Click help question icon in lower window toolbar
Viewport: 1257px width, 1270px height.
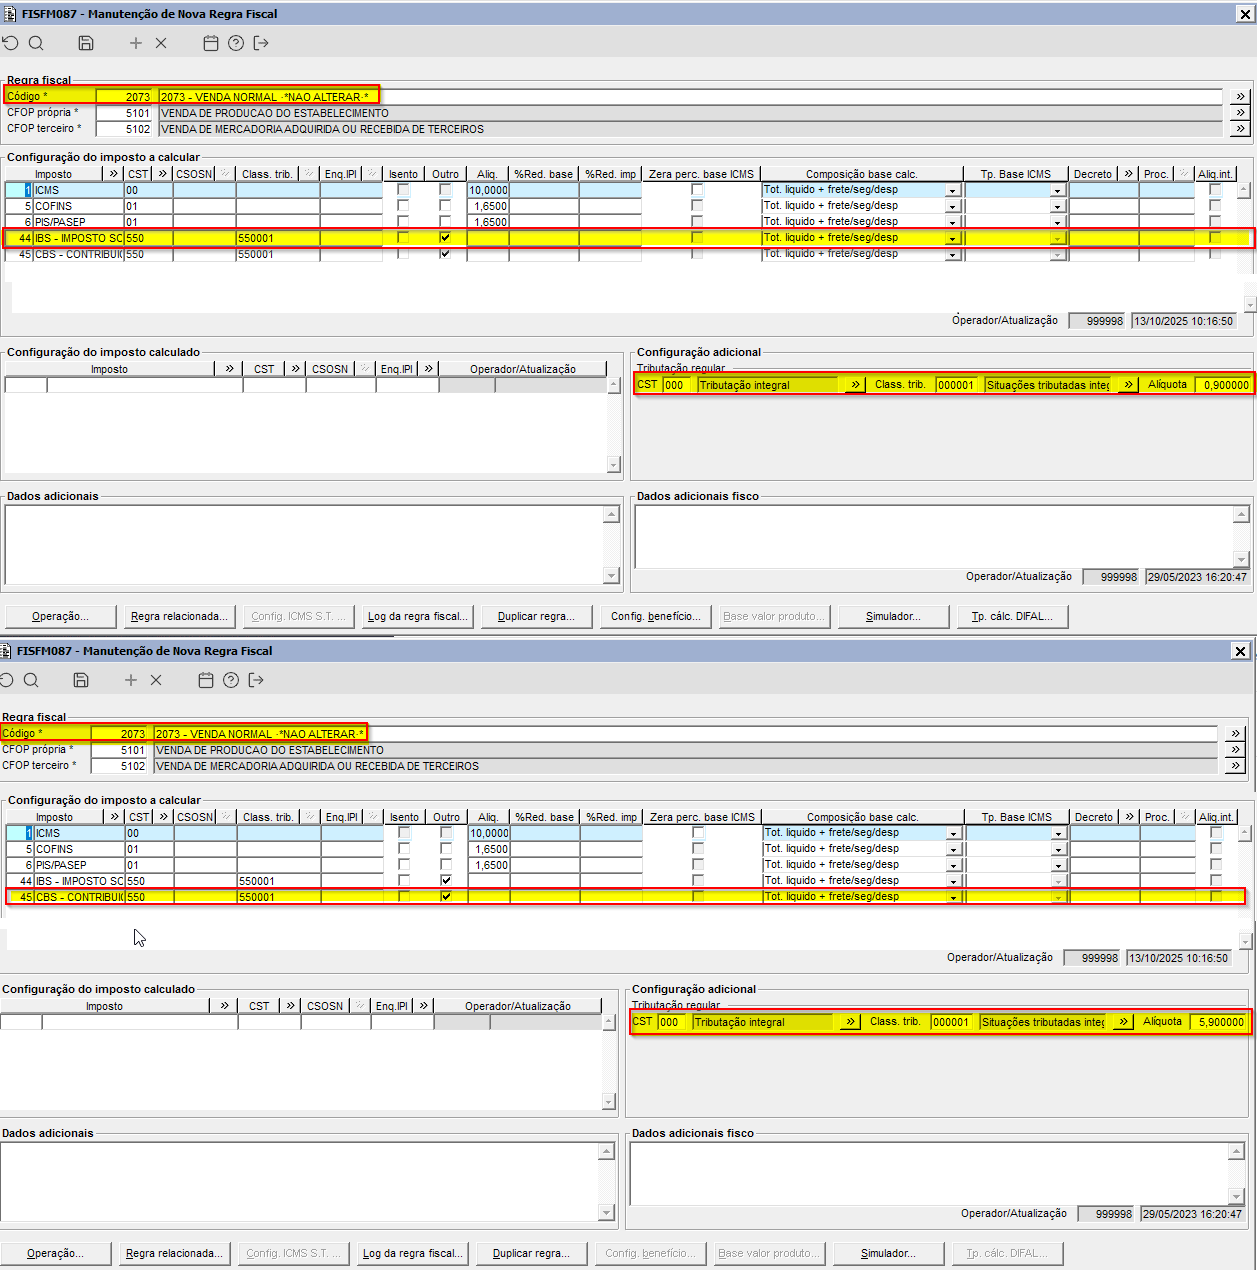[231, 680]
